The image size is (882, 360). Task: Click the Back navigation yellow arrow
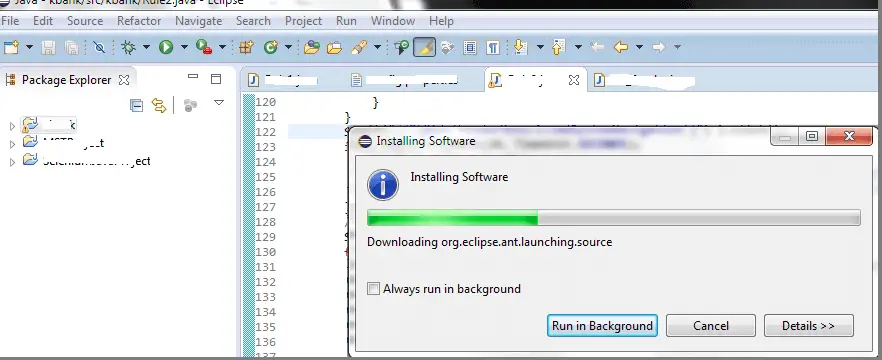coord(621,47)
